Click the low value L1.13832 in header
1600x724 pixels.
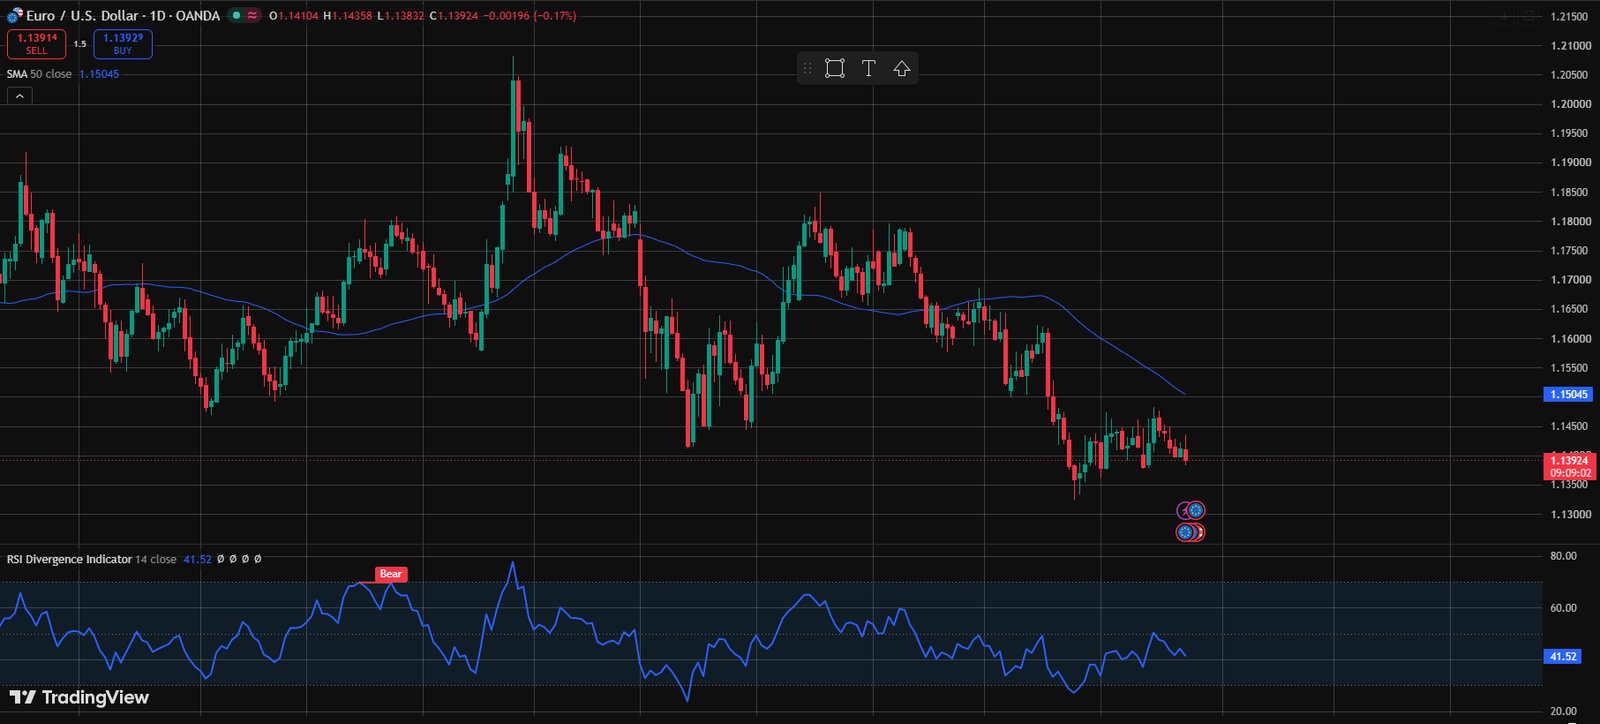tap(400, 15)
